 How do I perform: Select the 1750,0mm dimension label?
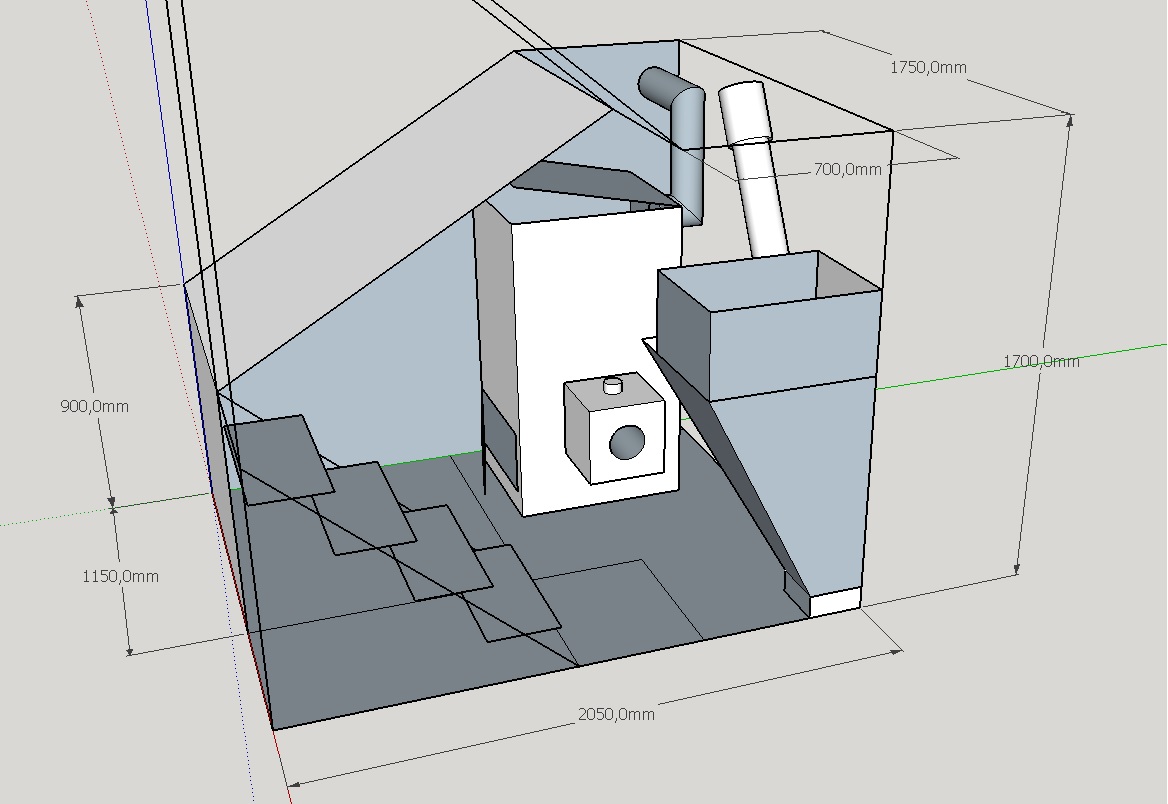tap(928, 68)
